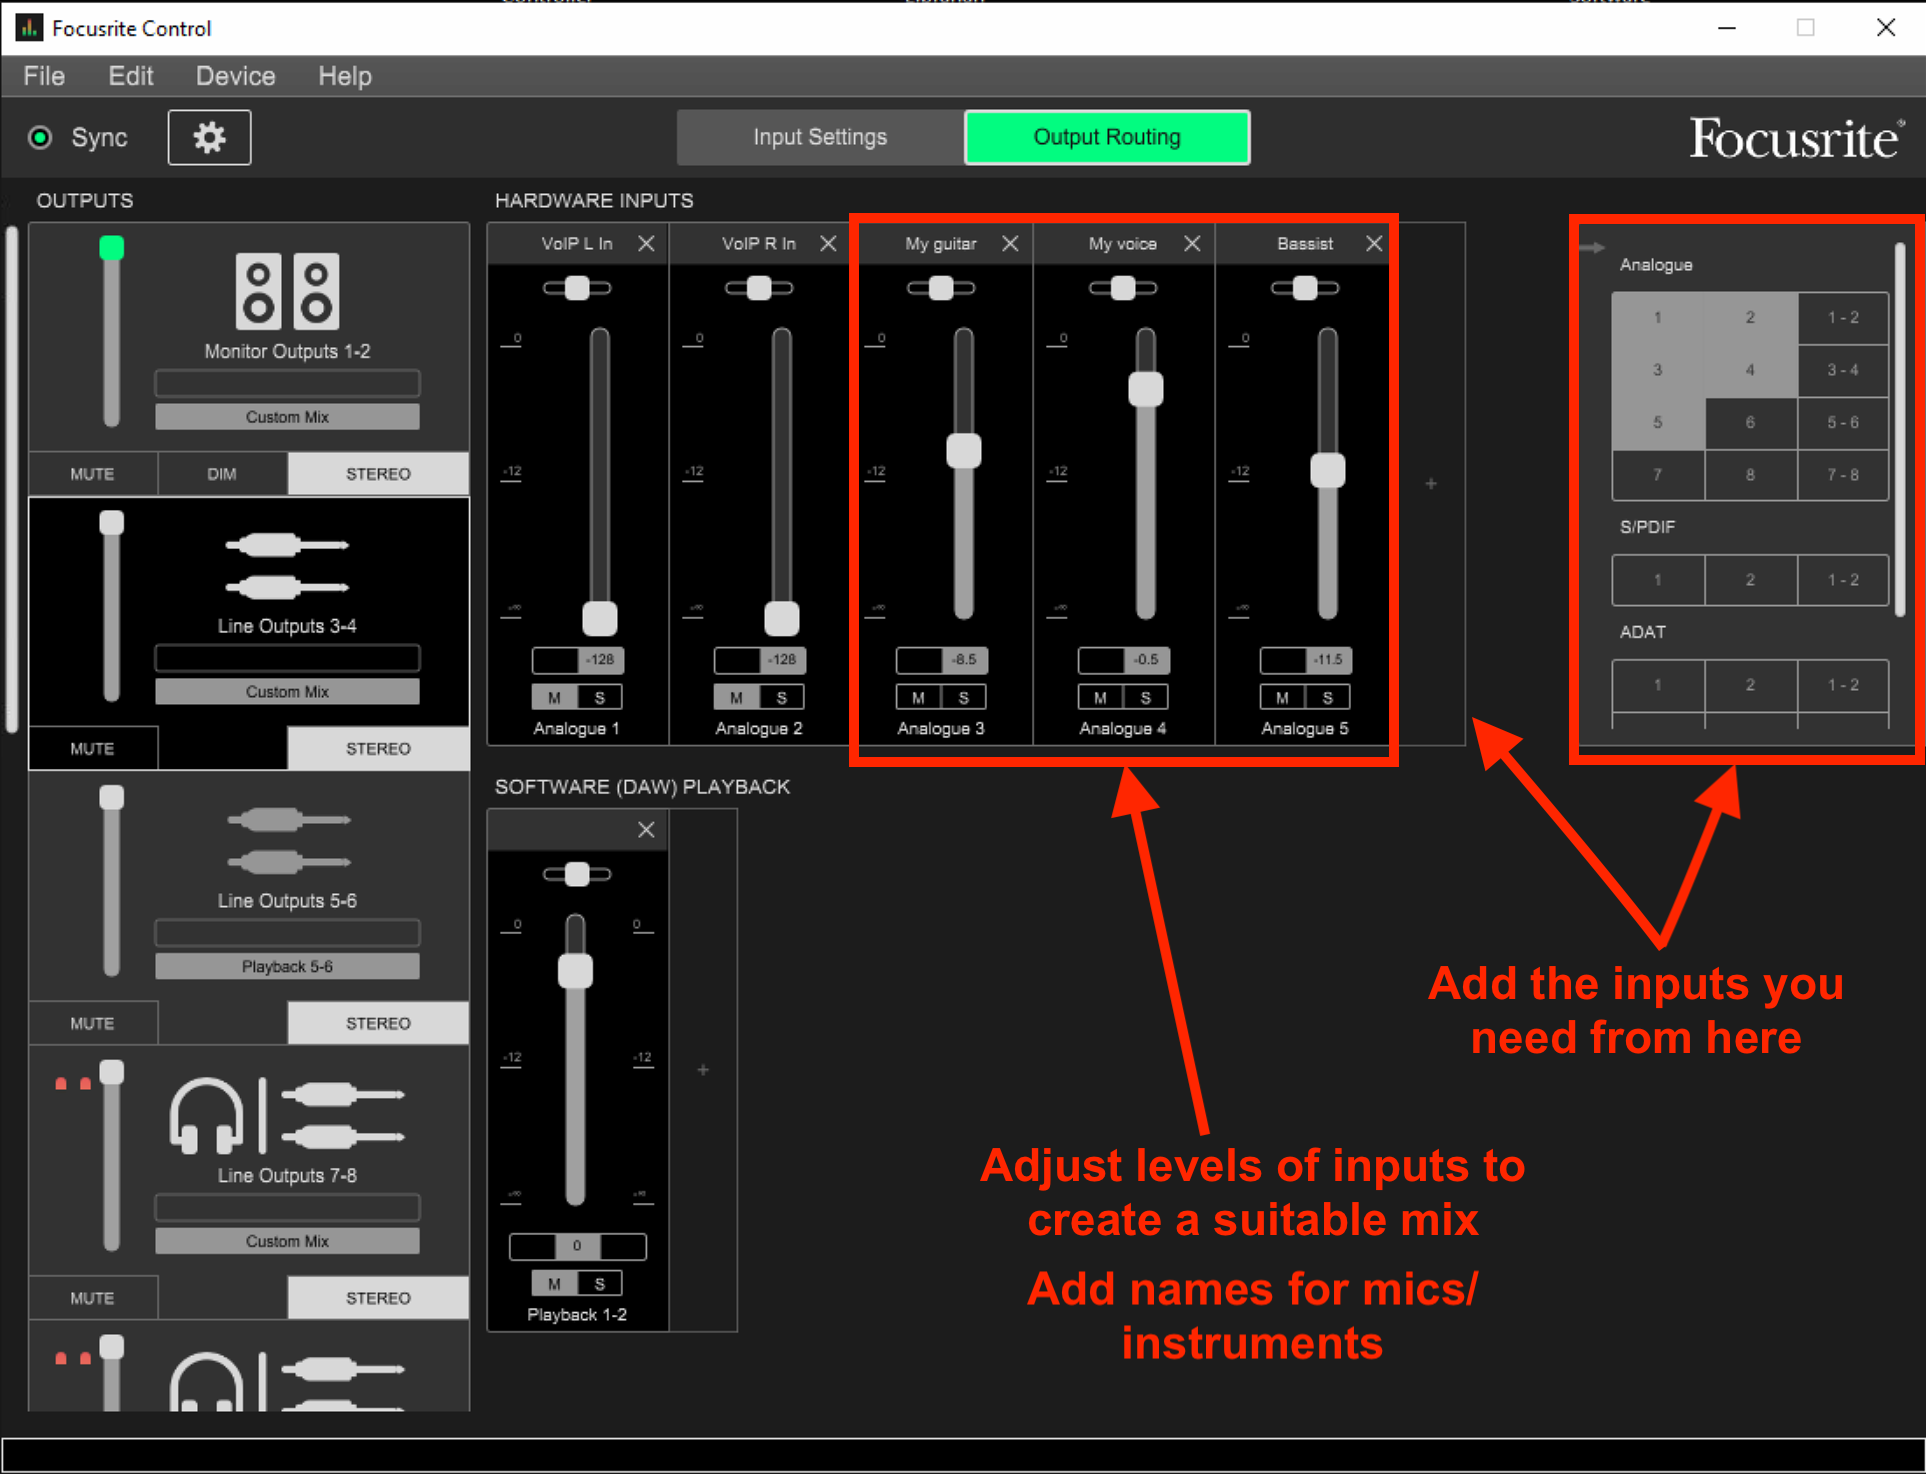Image resolution: width=1926 pixels, height=1474 pixels.
Task: Click the My guitar level fader handle
Action: [x=964, y=451]
